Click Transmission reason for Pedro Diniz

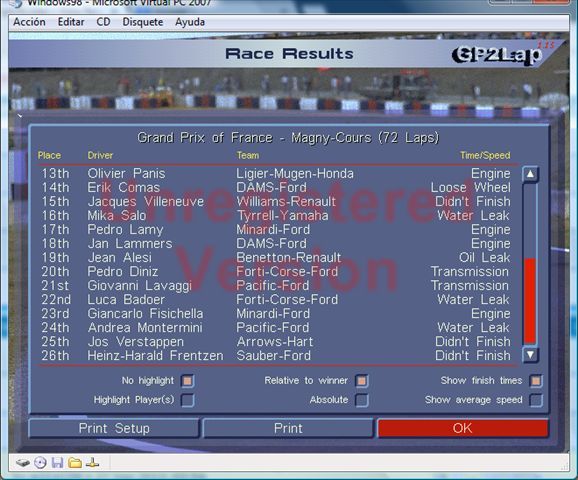click(x=470, y=271)
